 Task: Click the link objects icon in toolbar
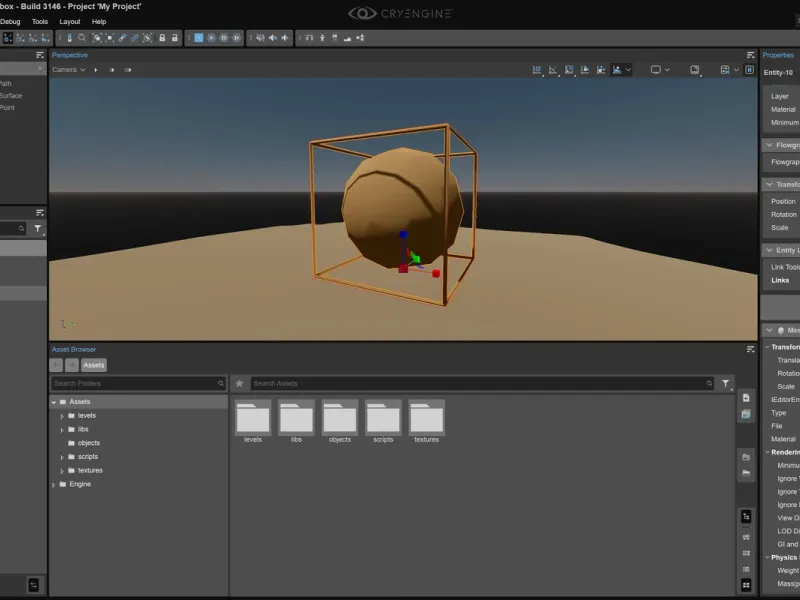point(122,38)
